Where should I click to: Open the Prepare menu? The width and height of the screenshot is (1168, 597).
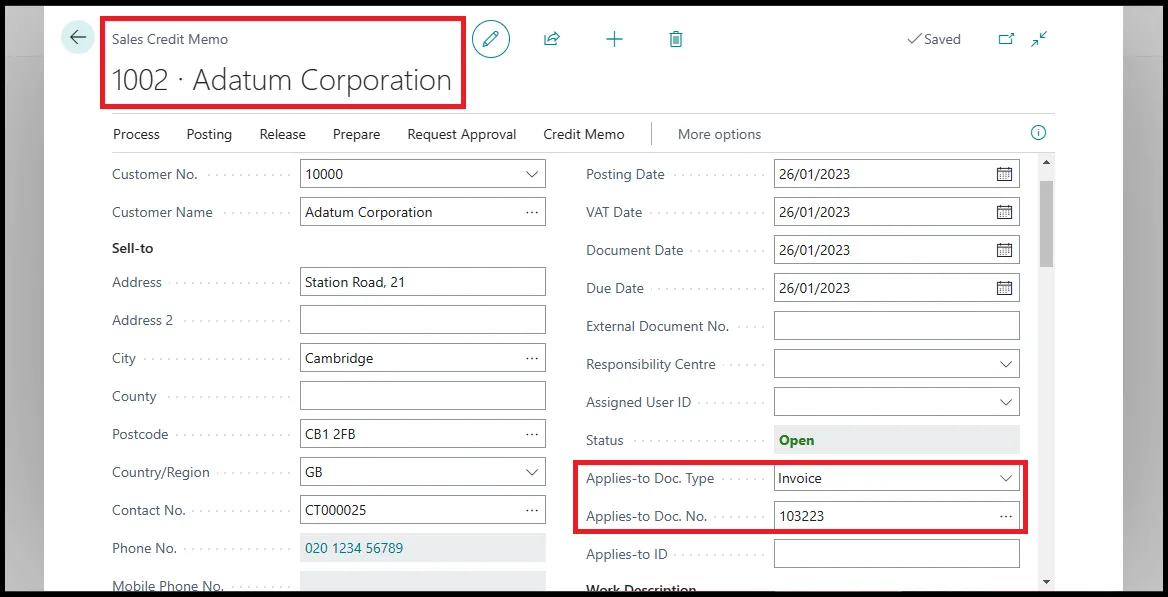356,134
